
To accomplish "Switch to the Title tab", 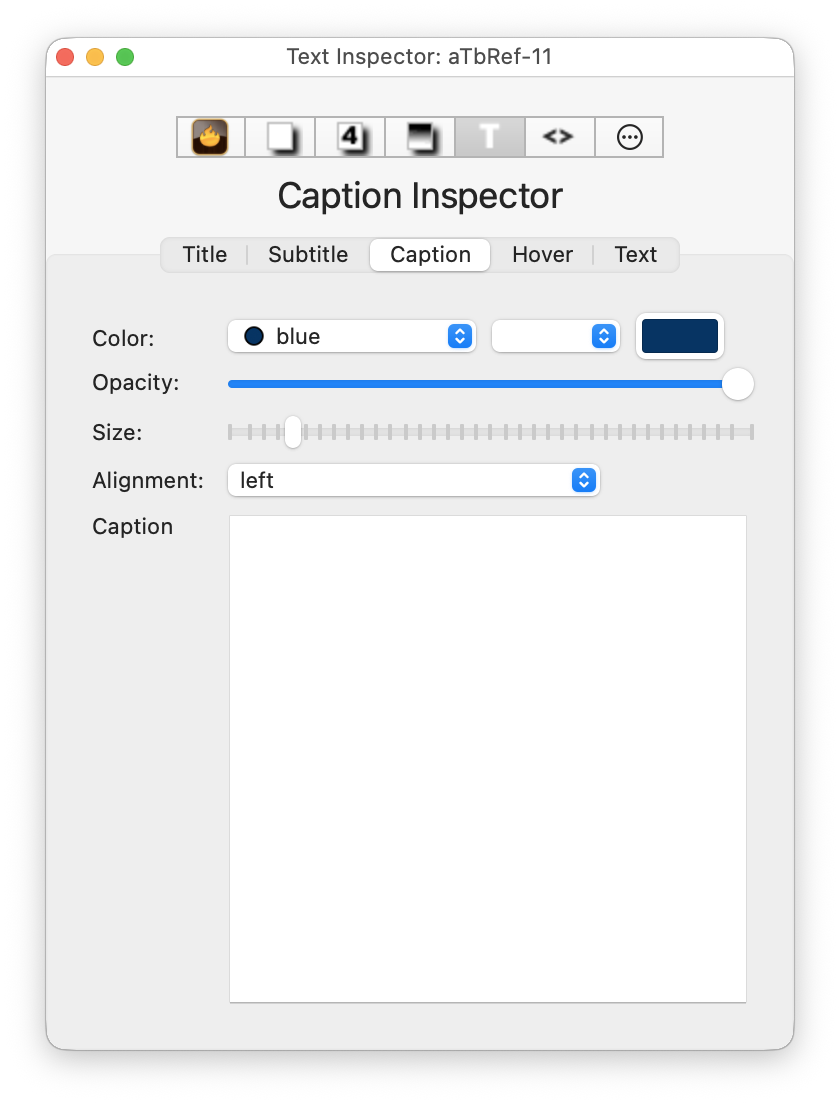I will point(204,255).
